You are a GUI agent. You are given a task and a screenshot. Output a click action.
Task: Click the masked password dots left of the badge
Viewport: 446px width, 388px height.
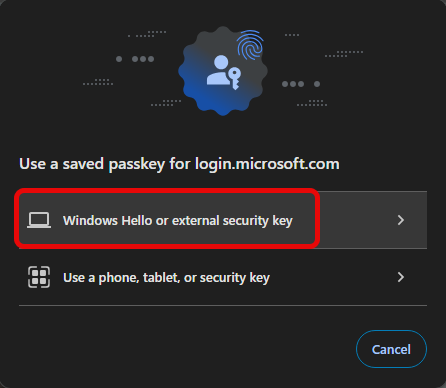pos(135,59)
